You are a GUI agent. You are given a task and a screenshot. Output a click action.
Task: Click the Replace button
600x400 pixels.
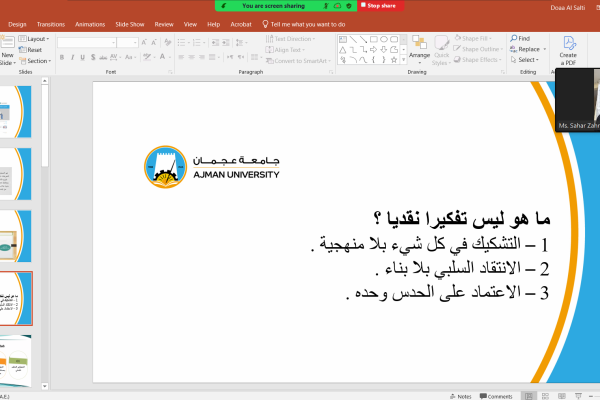click(528, 49)
